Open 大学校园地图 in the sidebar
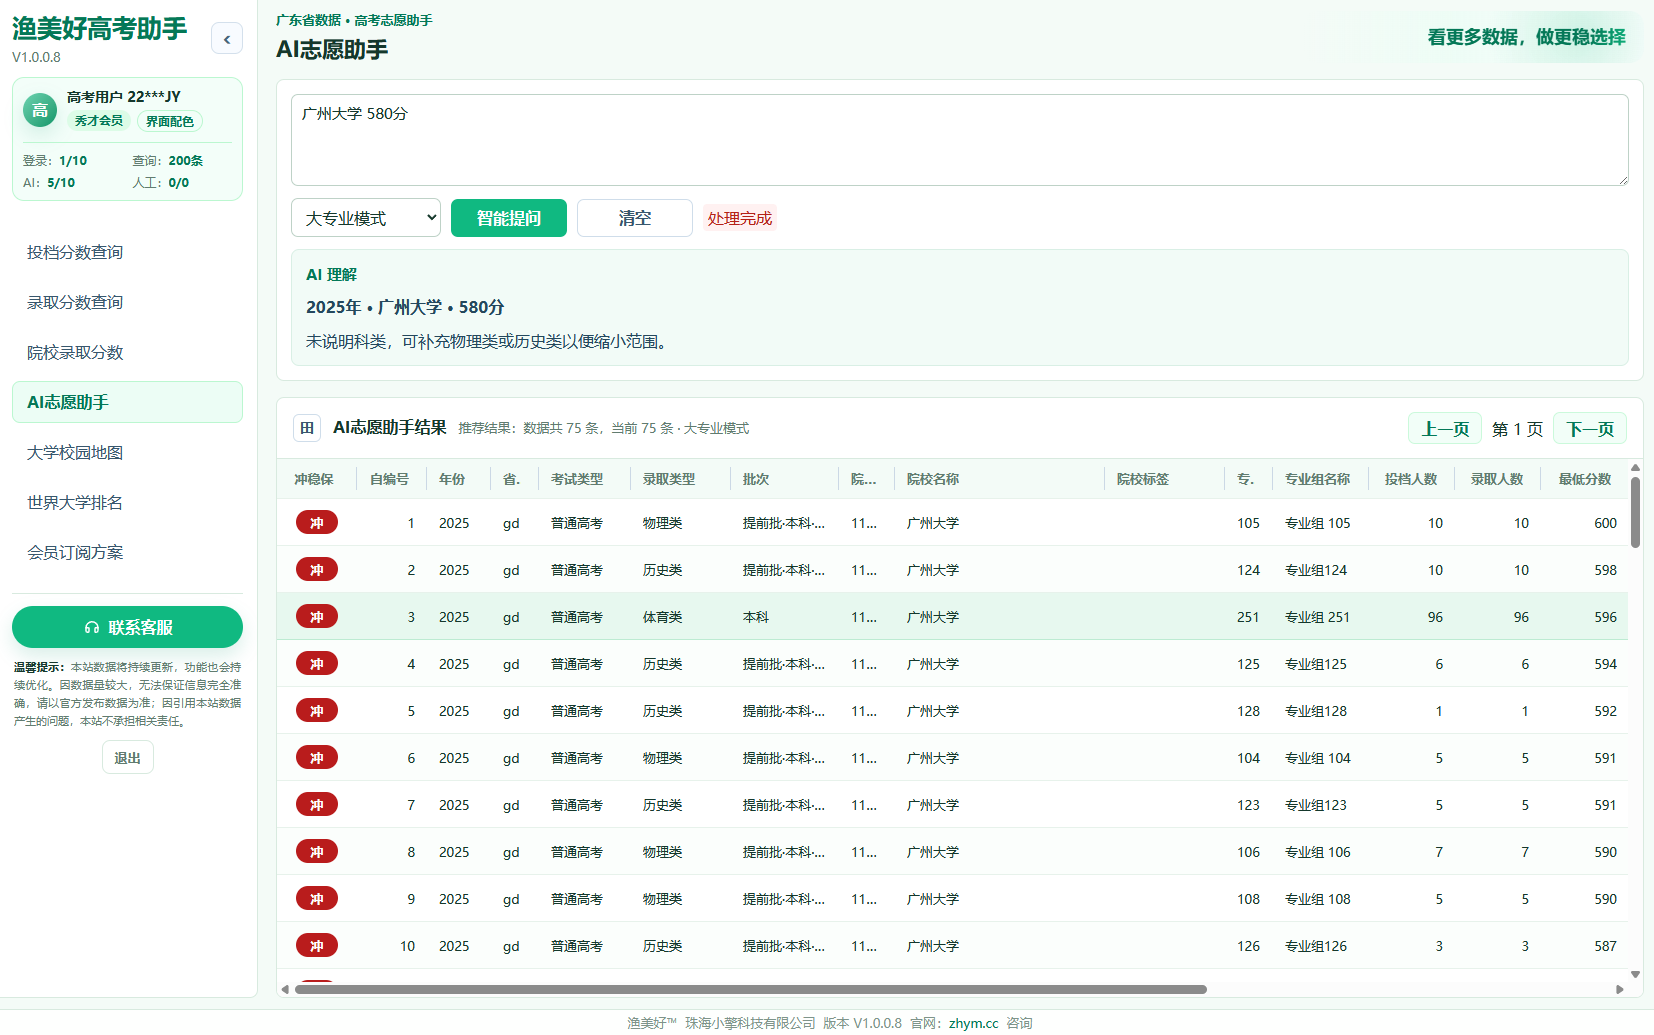Viewport: 1654px width, 1035px height. pos(127,452)
